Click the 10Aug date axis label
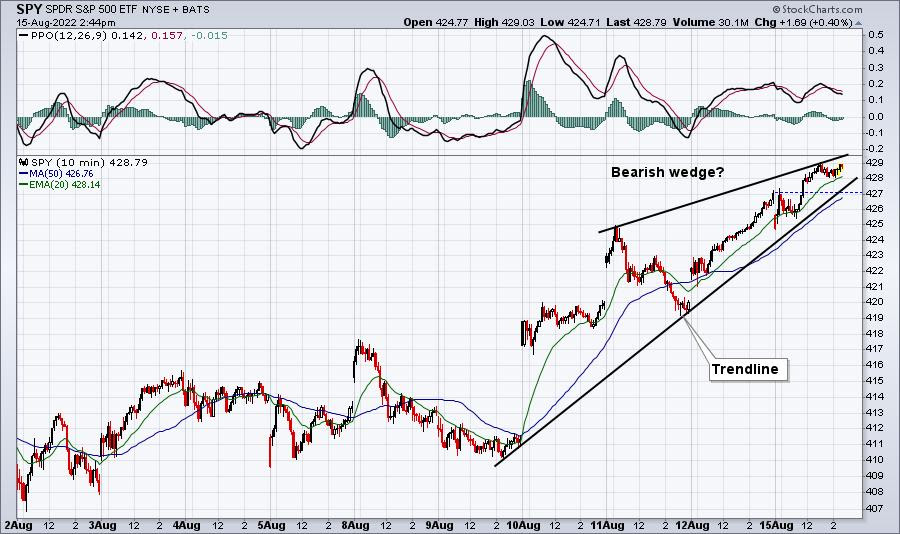 point(523,525)
